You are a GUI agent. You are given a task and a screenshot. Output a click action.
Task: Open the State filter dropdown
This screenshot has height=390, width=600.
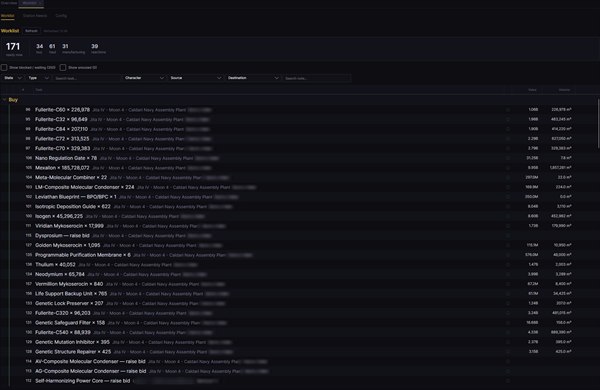click(x=13, y=78)
